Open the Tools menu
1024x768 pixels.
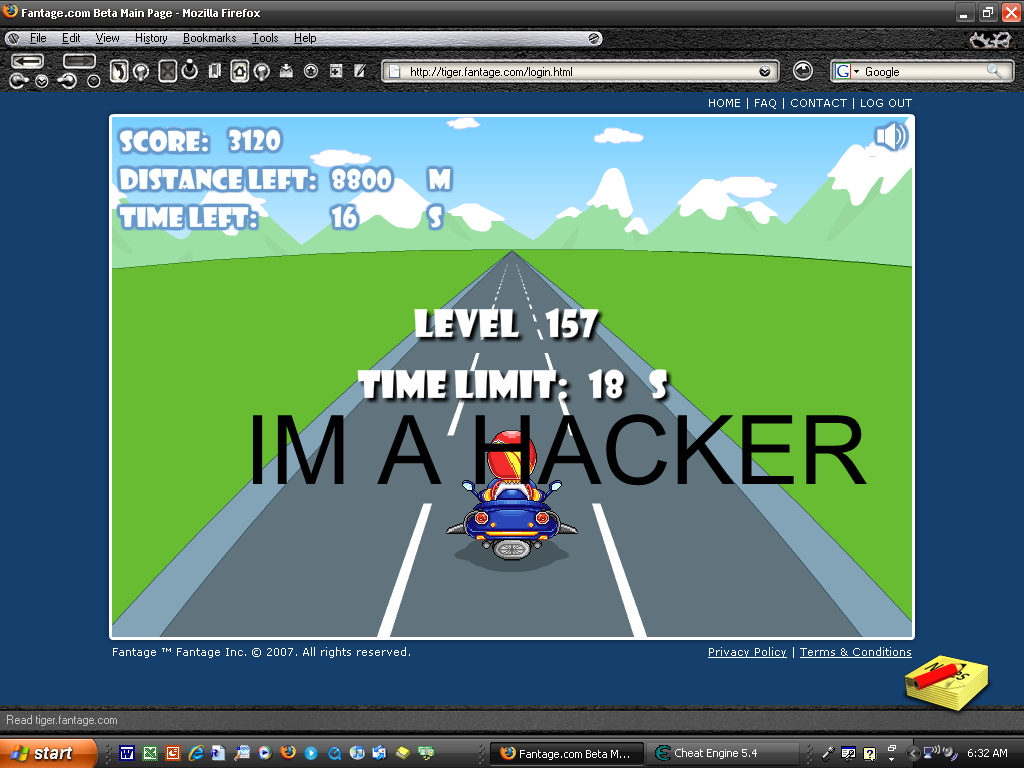pos(265,38)
